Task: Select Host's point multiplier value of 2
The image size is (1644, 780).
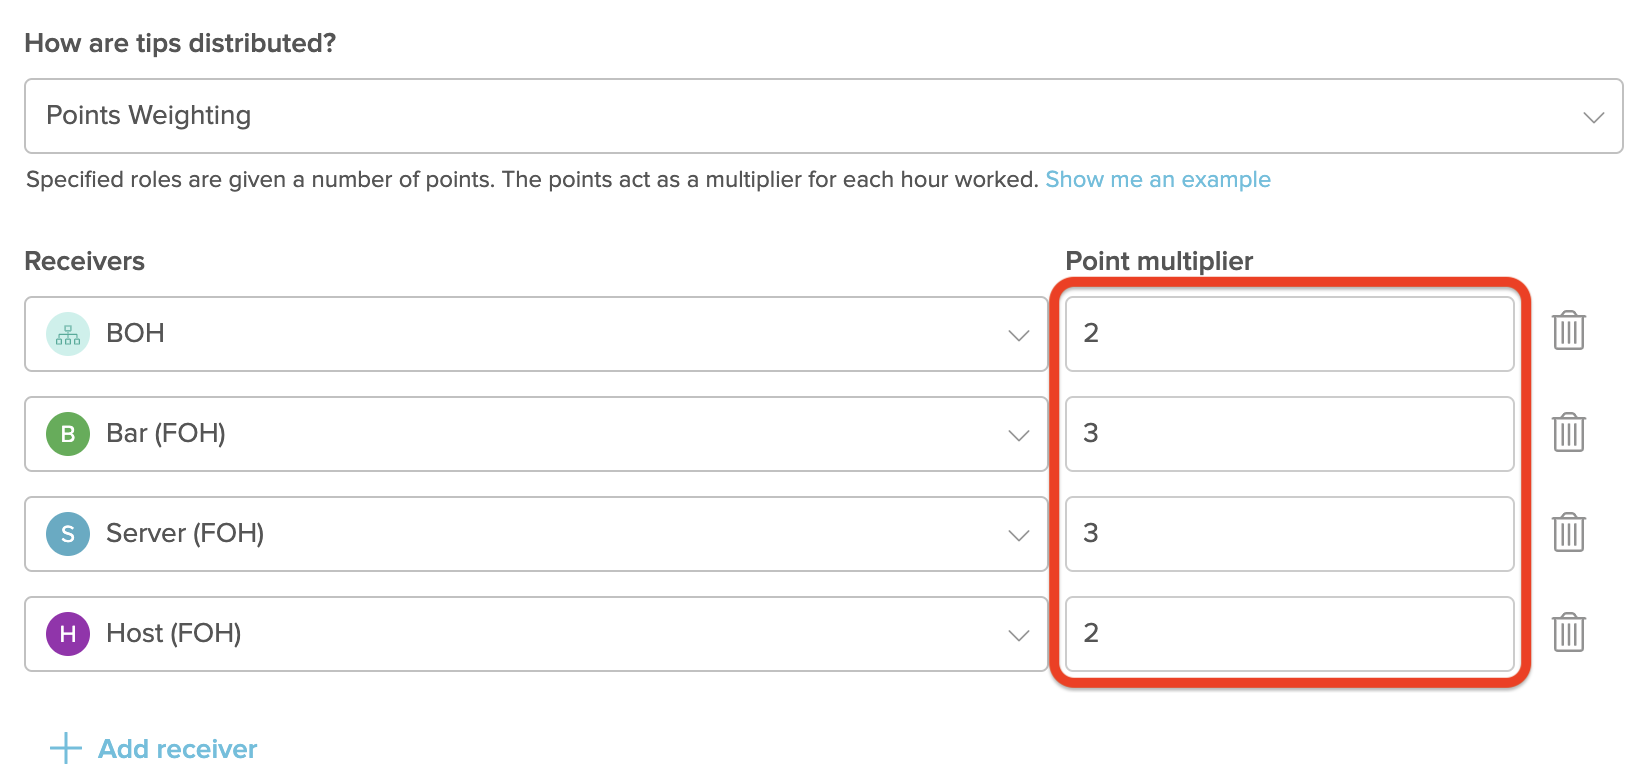Action: (1288, 633)
